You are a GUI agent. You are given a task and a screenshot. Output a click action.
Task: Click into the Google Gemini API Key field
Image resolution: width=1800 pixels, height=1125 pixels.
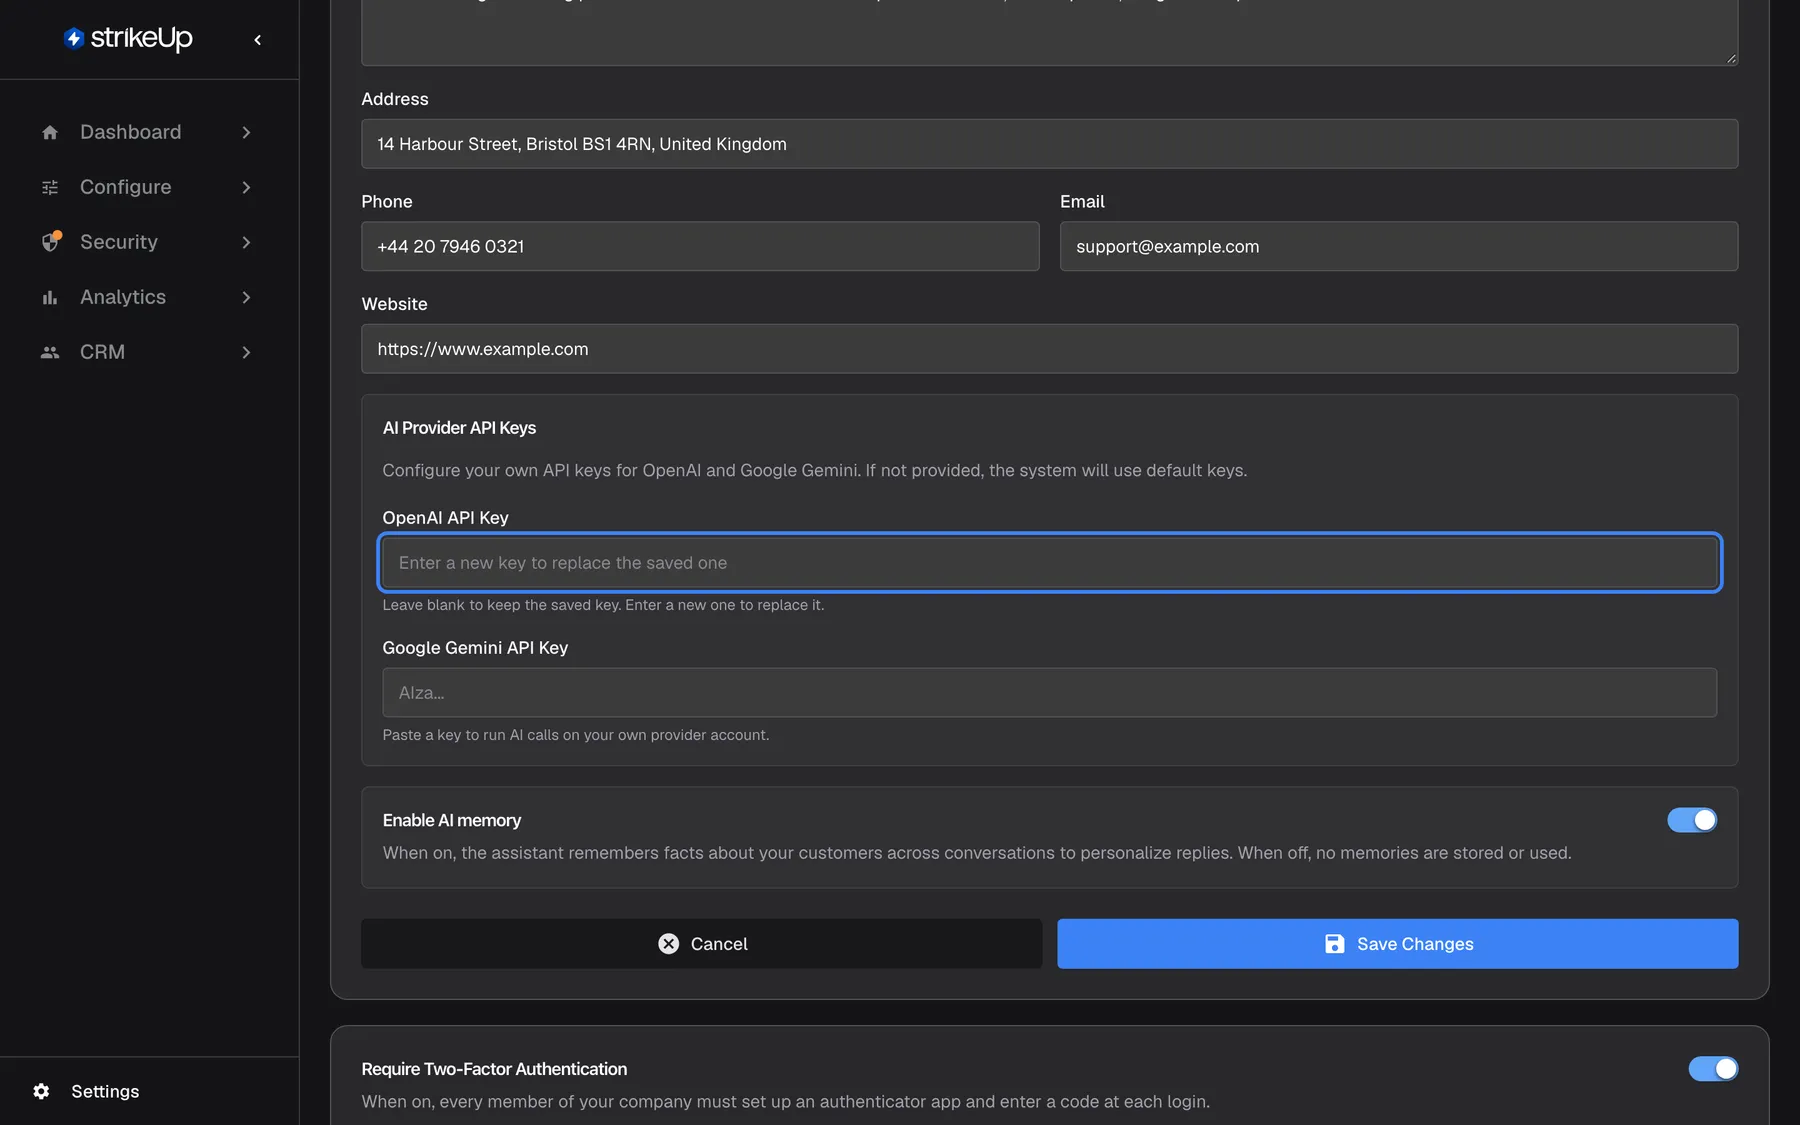(x=1049, y=693)
